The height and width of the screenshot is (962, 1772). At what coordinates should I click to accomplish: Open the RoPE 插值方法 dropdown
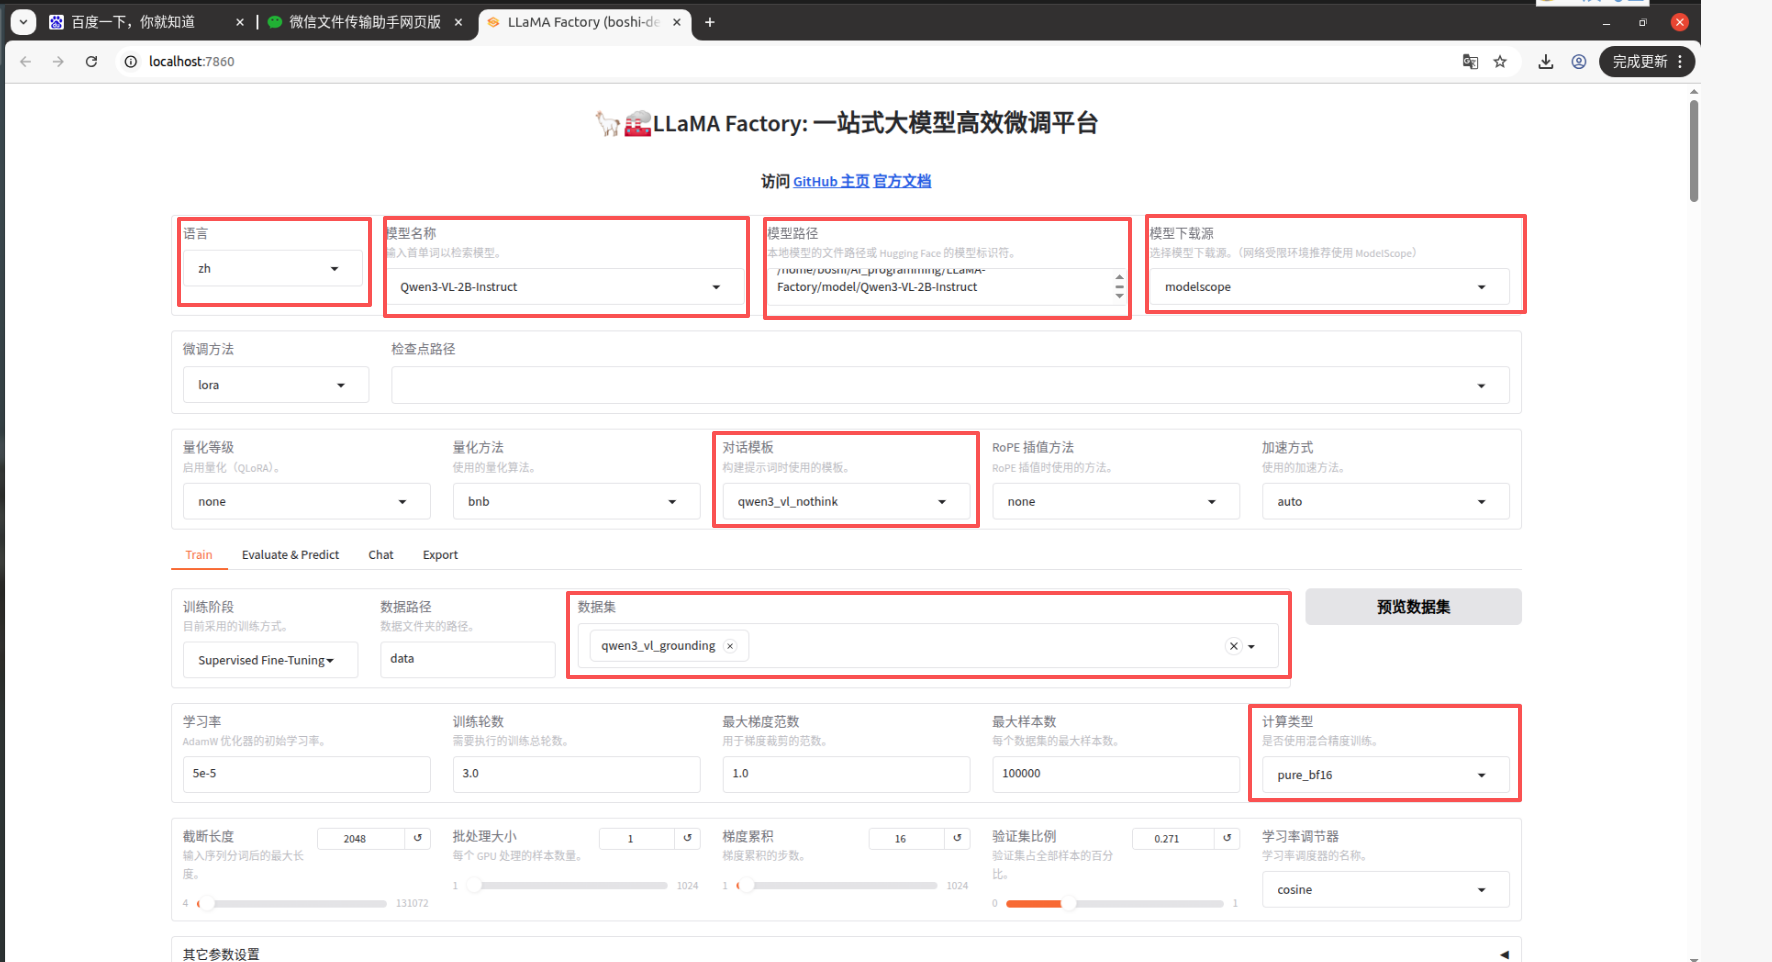[1116, 501]
